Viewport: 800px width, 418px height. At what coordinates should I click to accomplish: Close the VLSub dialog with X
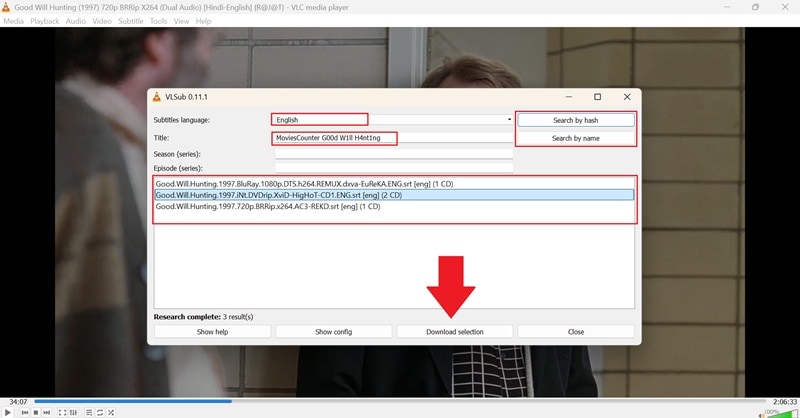[627, 96]
